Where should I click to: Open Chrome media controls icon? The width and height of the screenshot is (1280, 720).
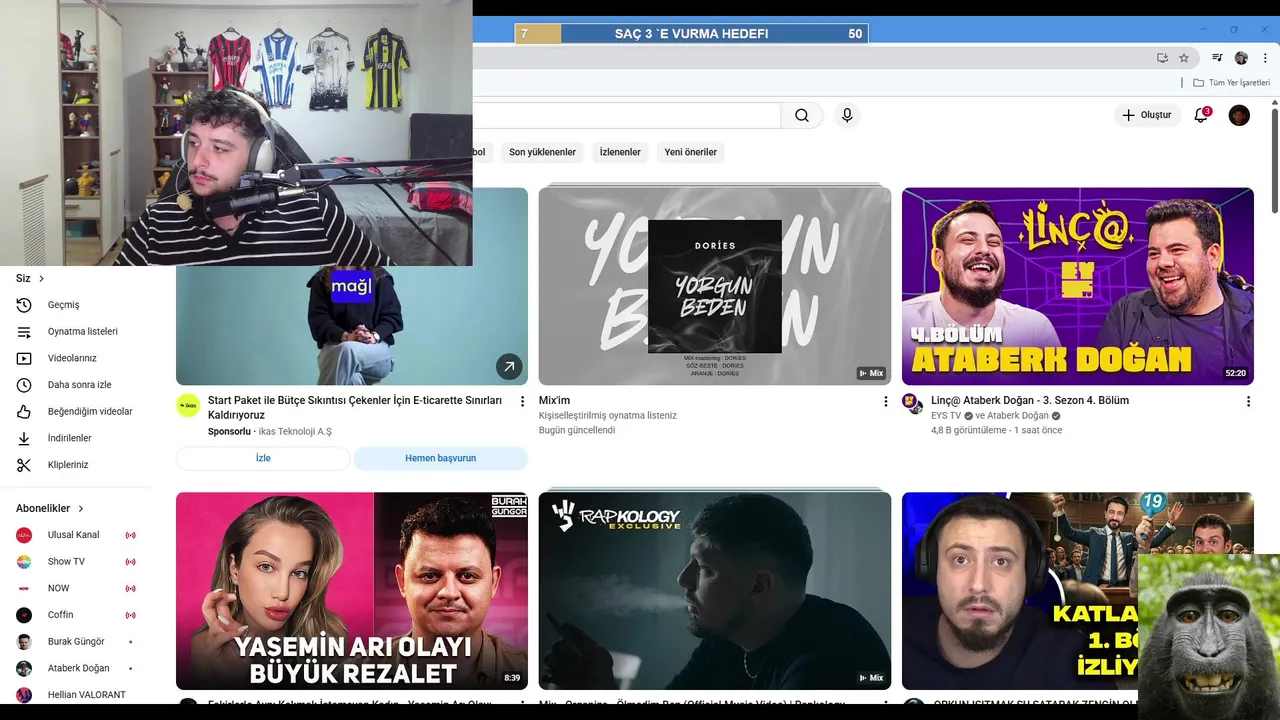[1217, 58]
